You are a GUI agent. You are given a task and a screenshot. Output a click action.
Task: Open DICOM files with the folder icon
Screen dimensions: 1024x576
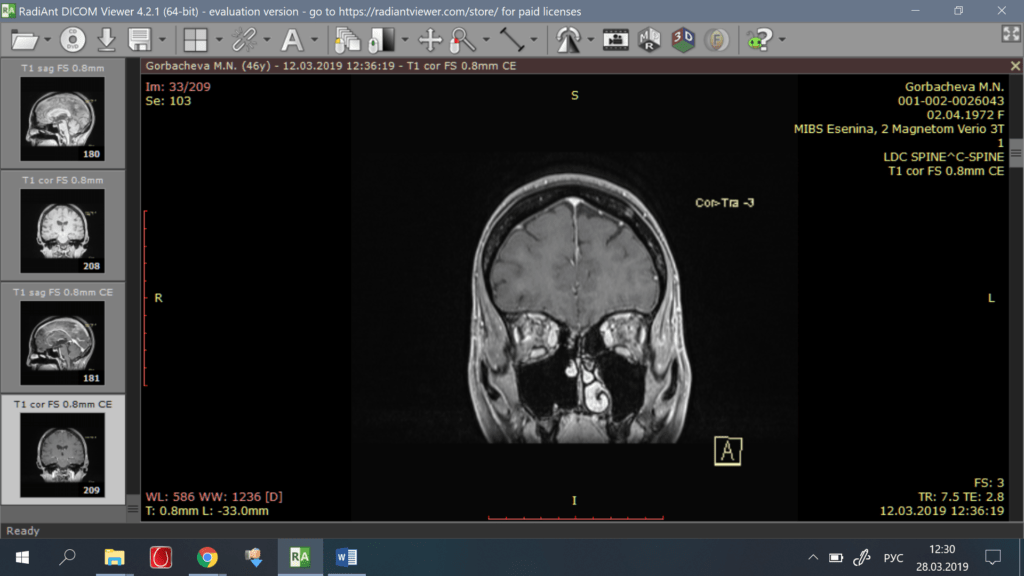pyautogui.click(x=25, y=40)
